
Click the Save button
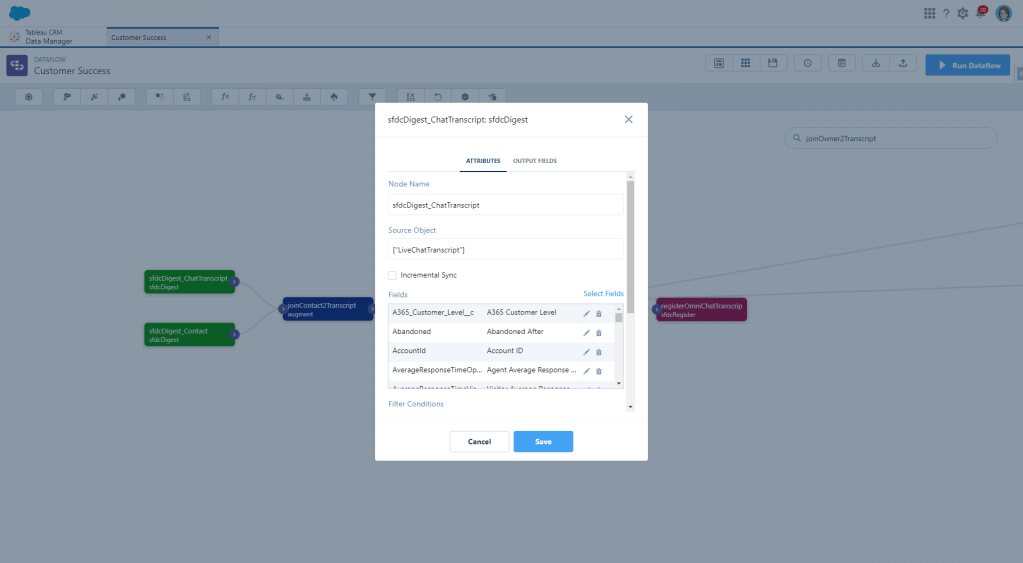[543, 441]
